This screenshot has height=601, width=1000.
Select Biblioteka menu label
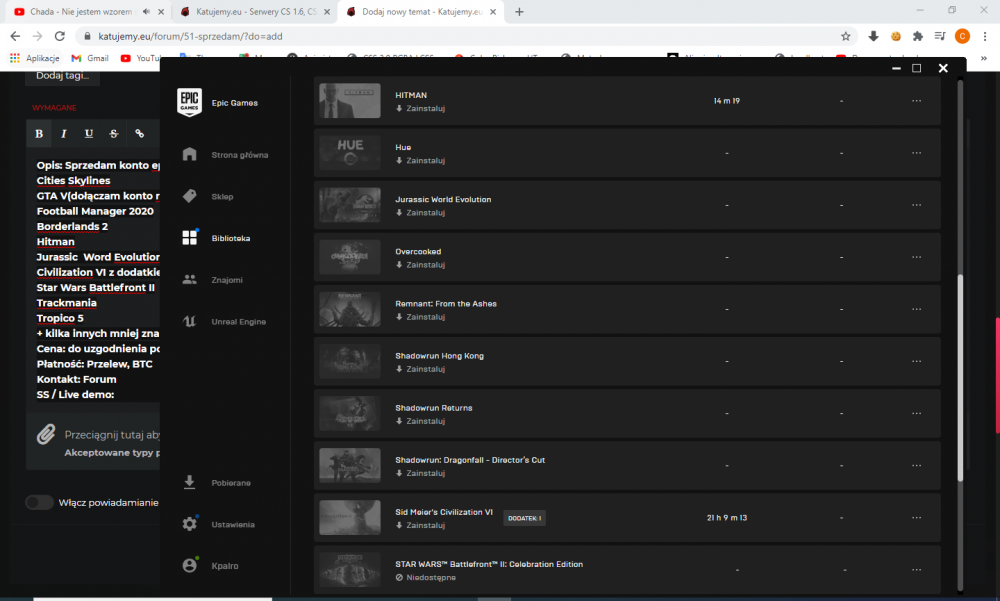[x=231, y=238]
